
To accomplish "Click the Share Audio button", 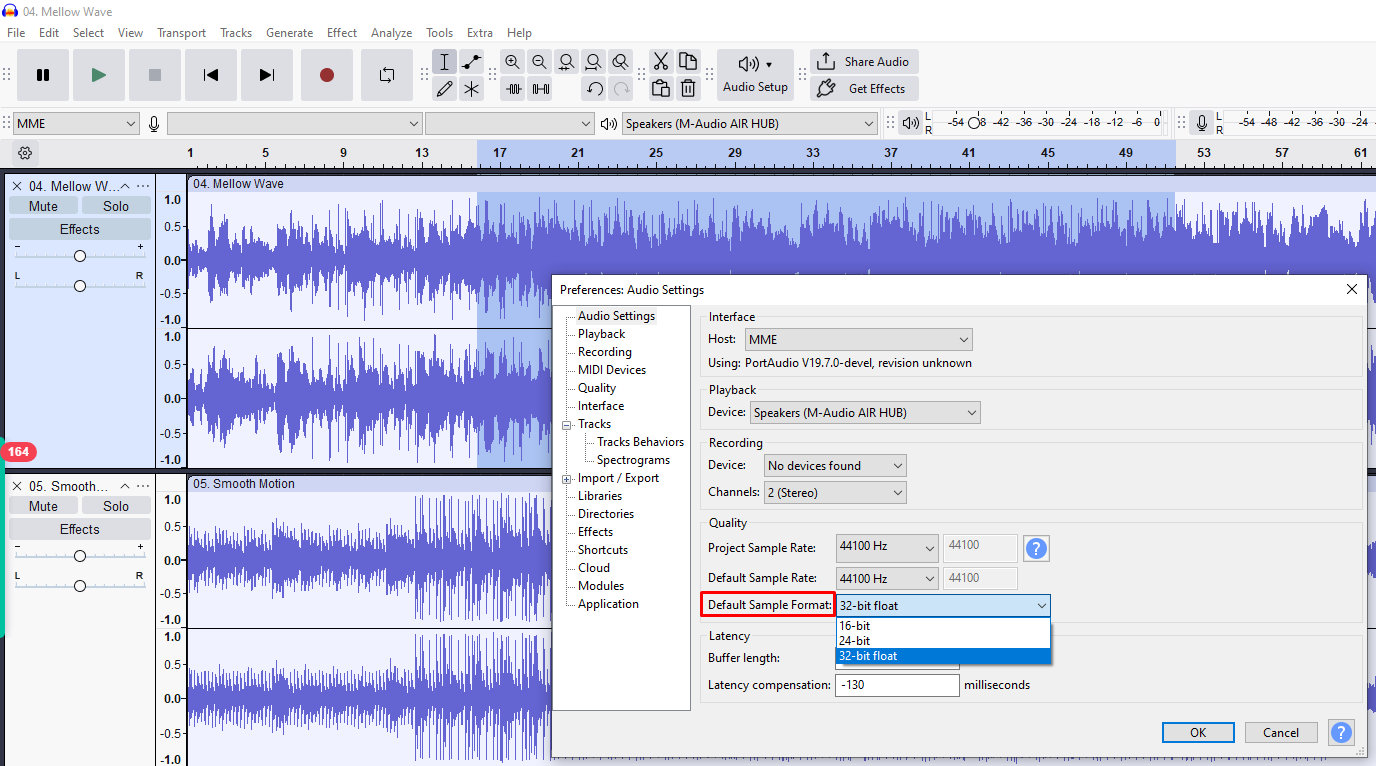I will [863, 61].
